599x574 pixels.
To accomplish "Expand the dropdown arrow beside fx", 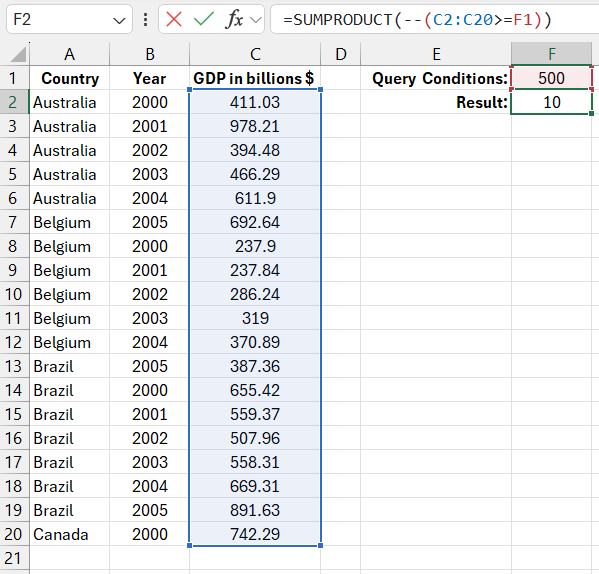I will click(256, 19).
